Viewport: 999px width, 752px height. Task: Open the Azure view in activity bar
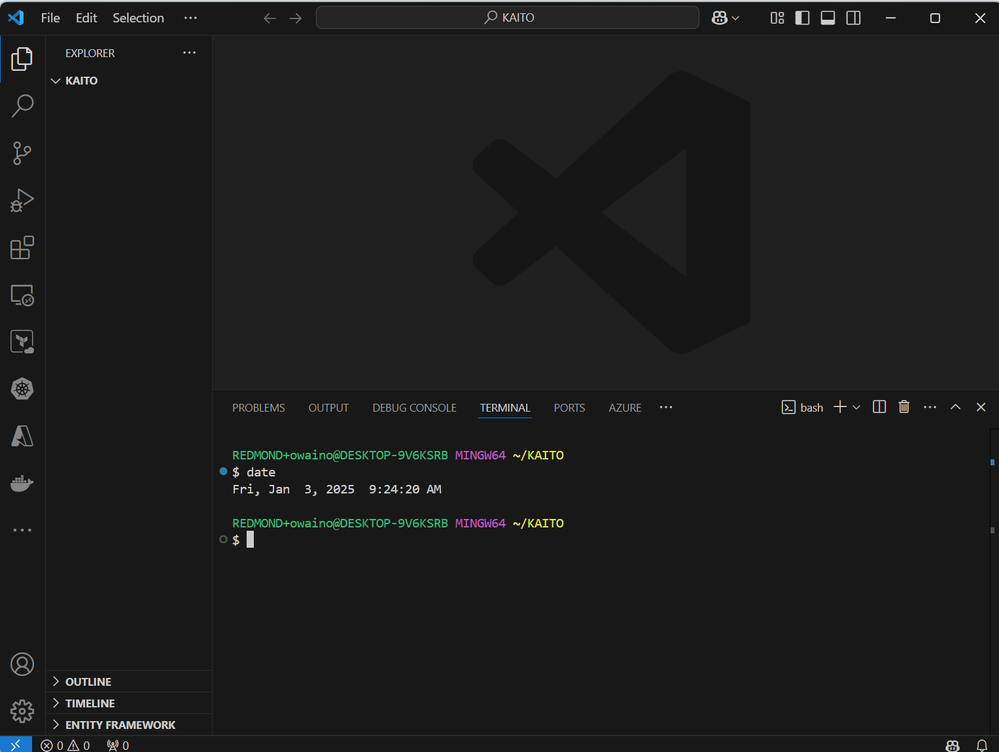22,436
